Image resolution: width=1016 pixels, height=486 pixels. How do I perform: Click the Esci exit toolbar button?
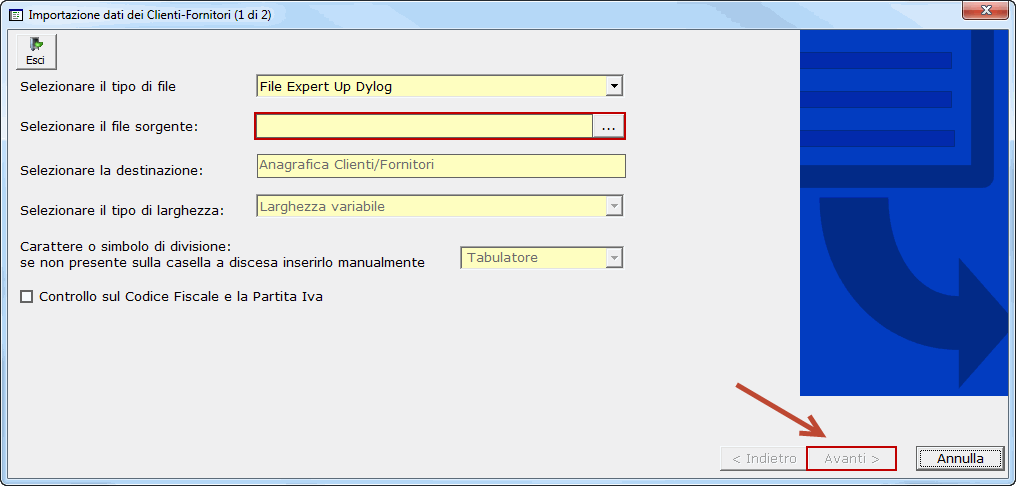(36, 51)
